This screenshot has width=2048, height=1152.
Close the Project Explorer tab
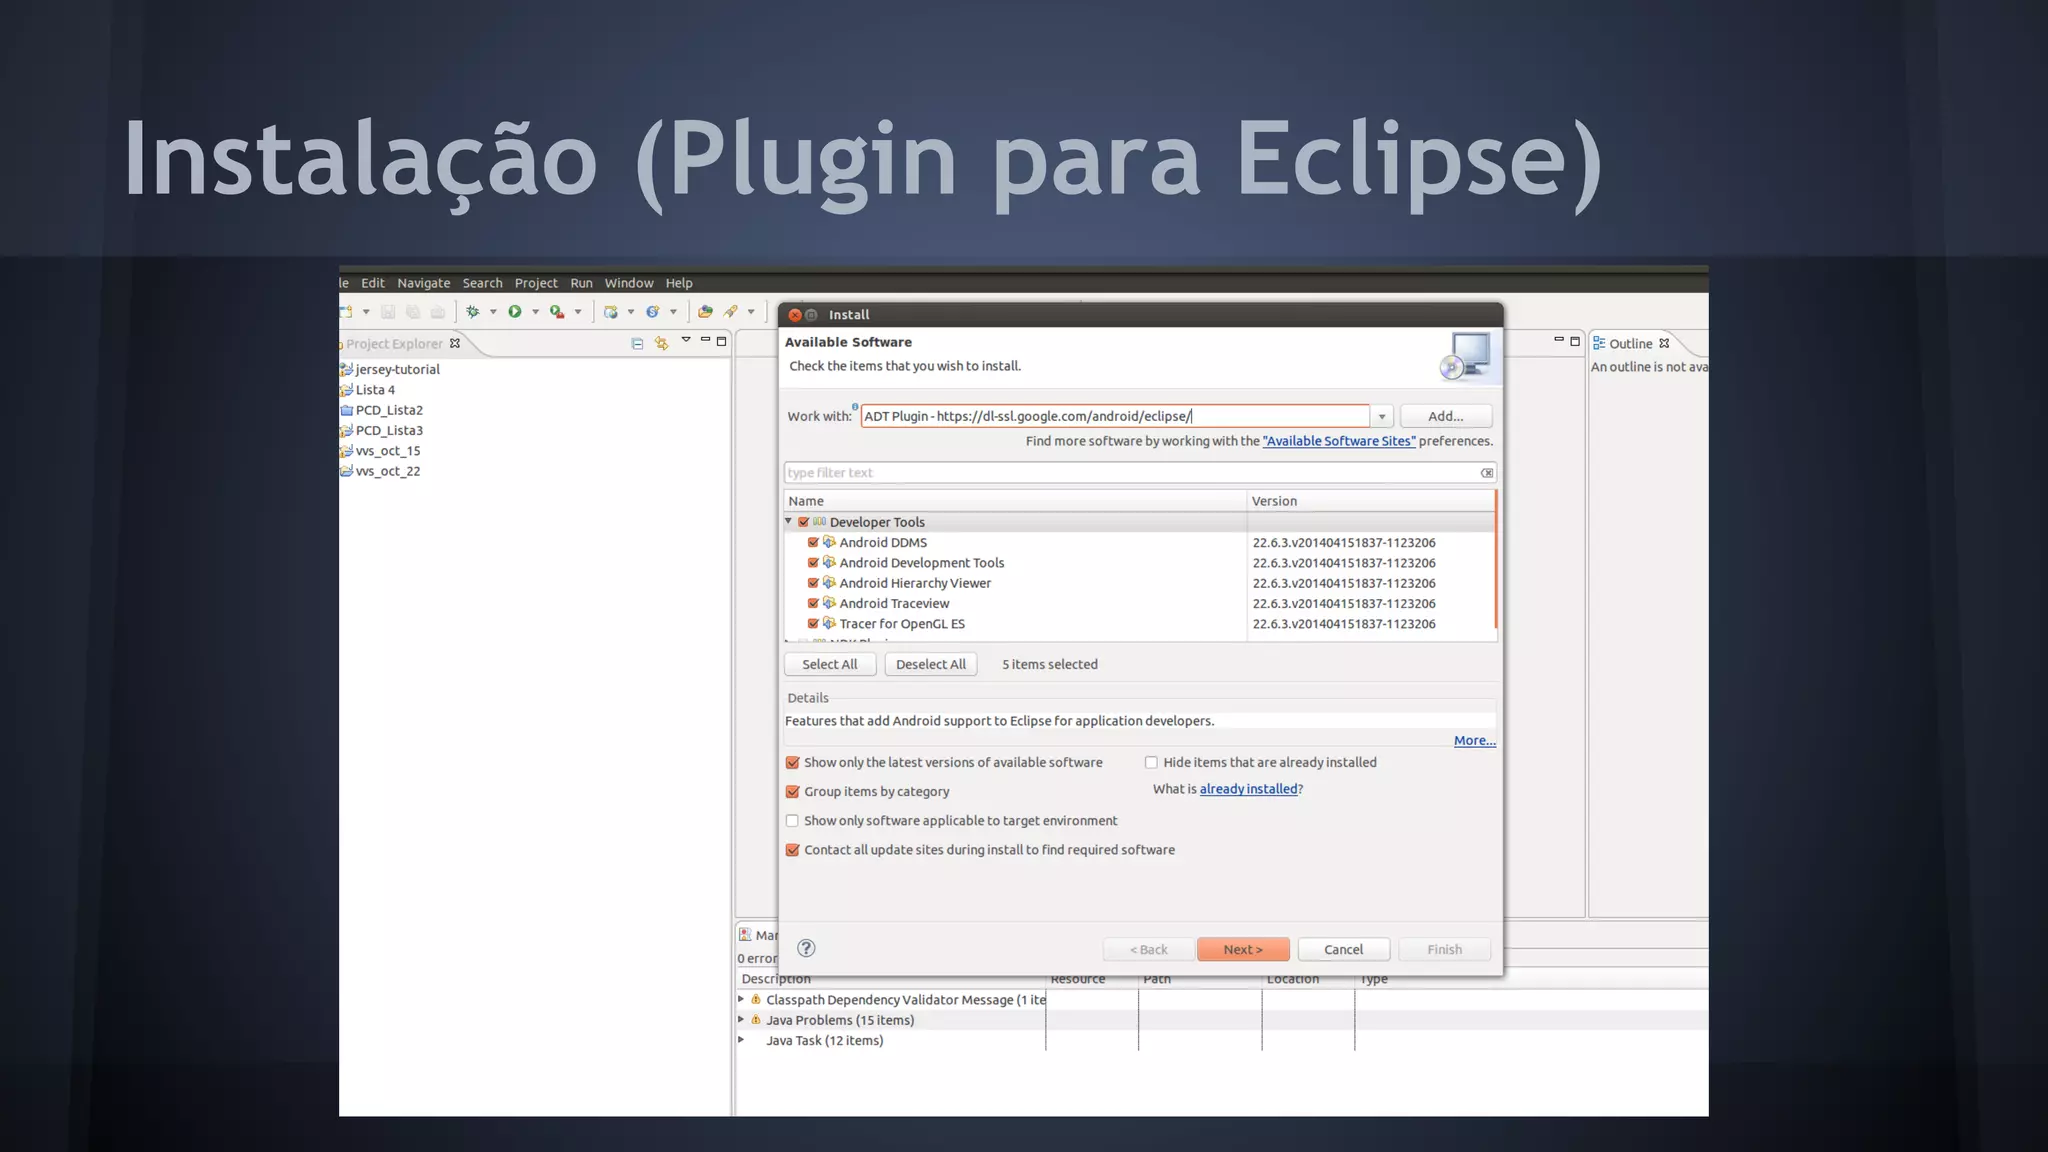(x=455, y=343)
